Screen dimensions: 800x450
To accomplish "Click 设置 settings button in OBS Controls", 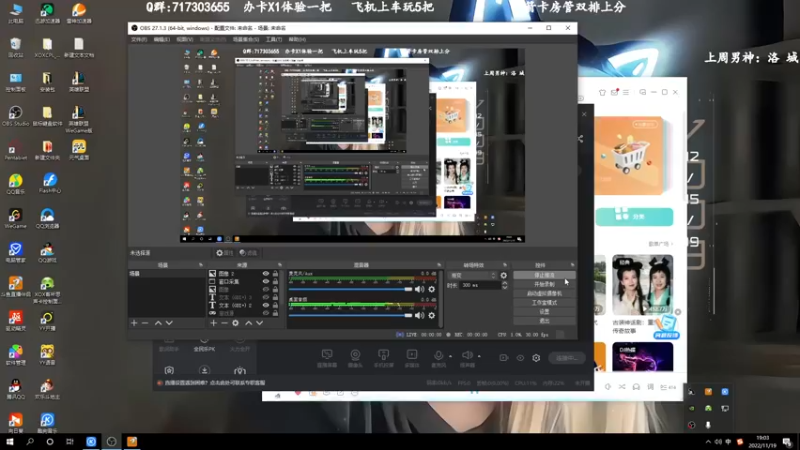I will [544, 312].
